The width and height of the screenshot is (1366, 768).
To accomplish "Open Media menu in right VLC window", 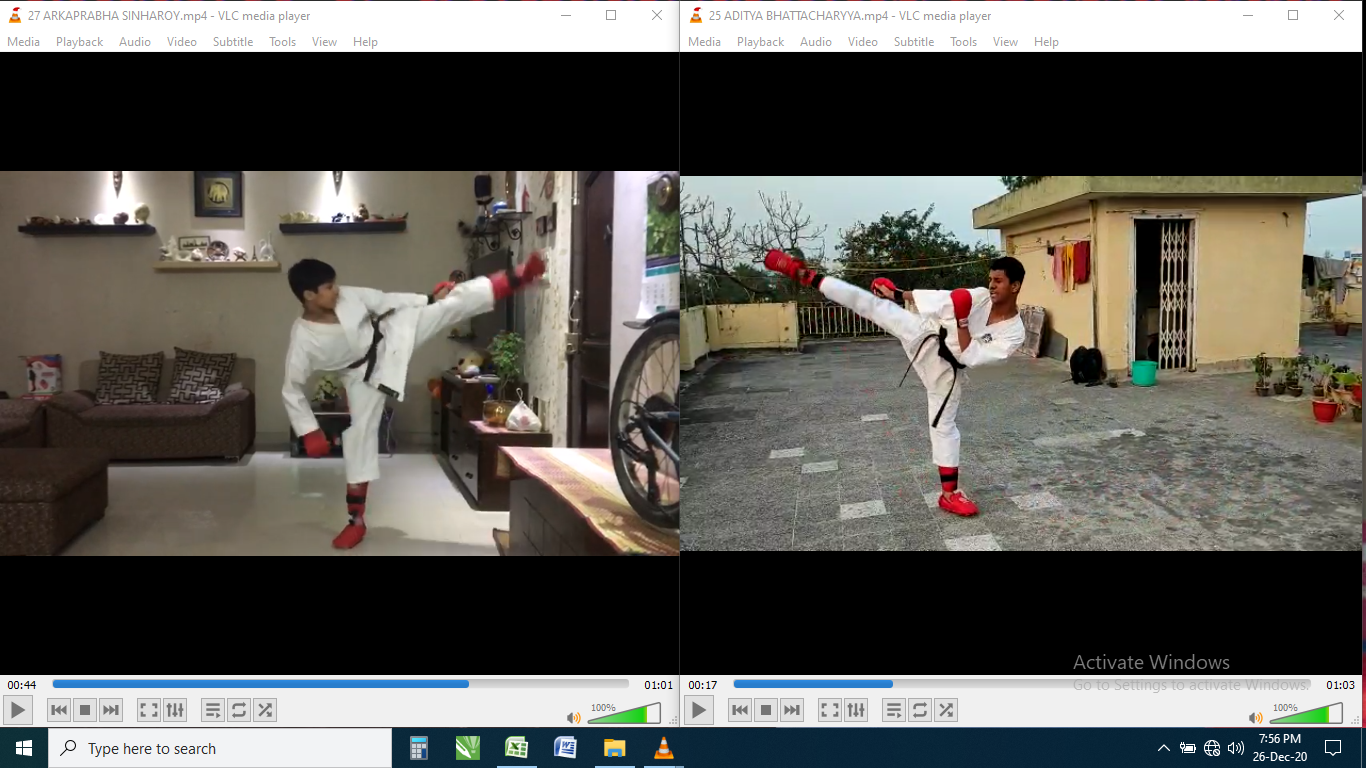I will tap(705, 42).
